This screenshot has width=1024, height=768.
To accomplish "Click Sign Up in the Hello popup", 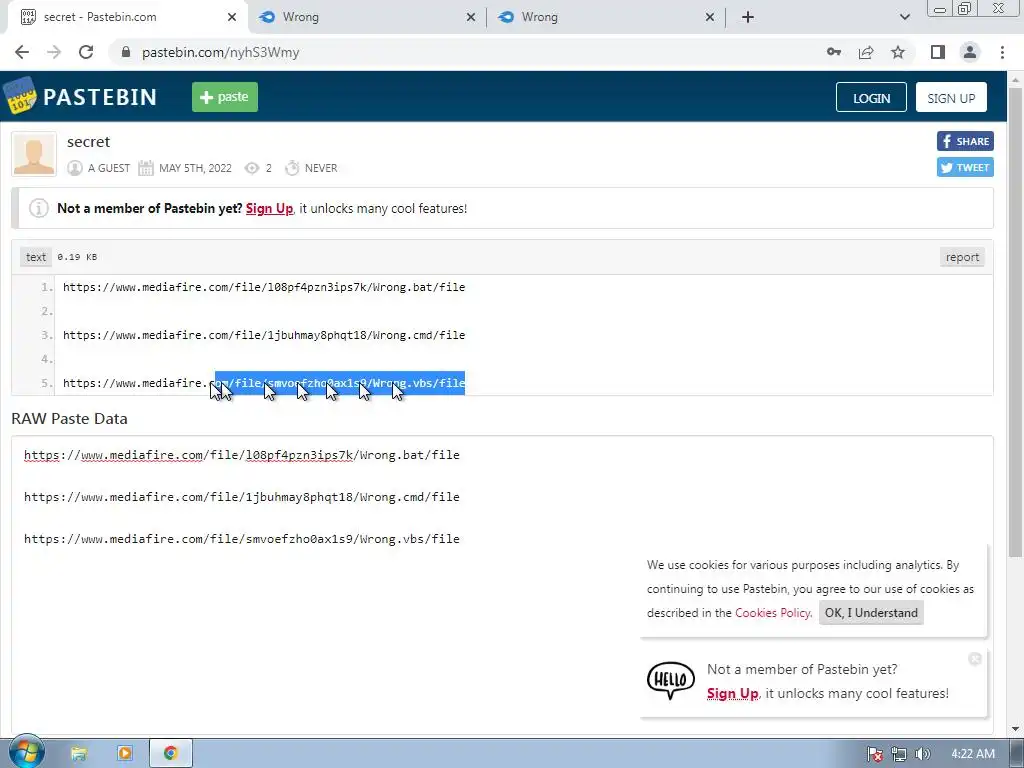I will 732,694.
